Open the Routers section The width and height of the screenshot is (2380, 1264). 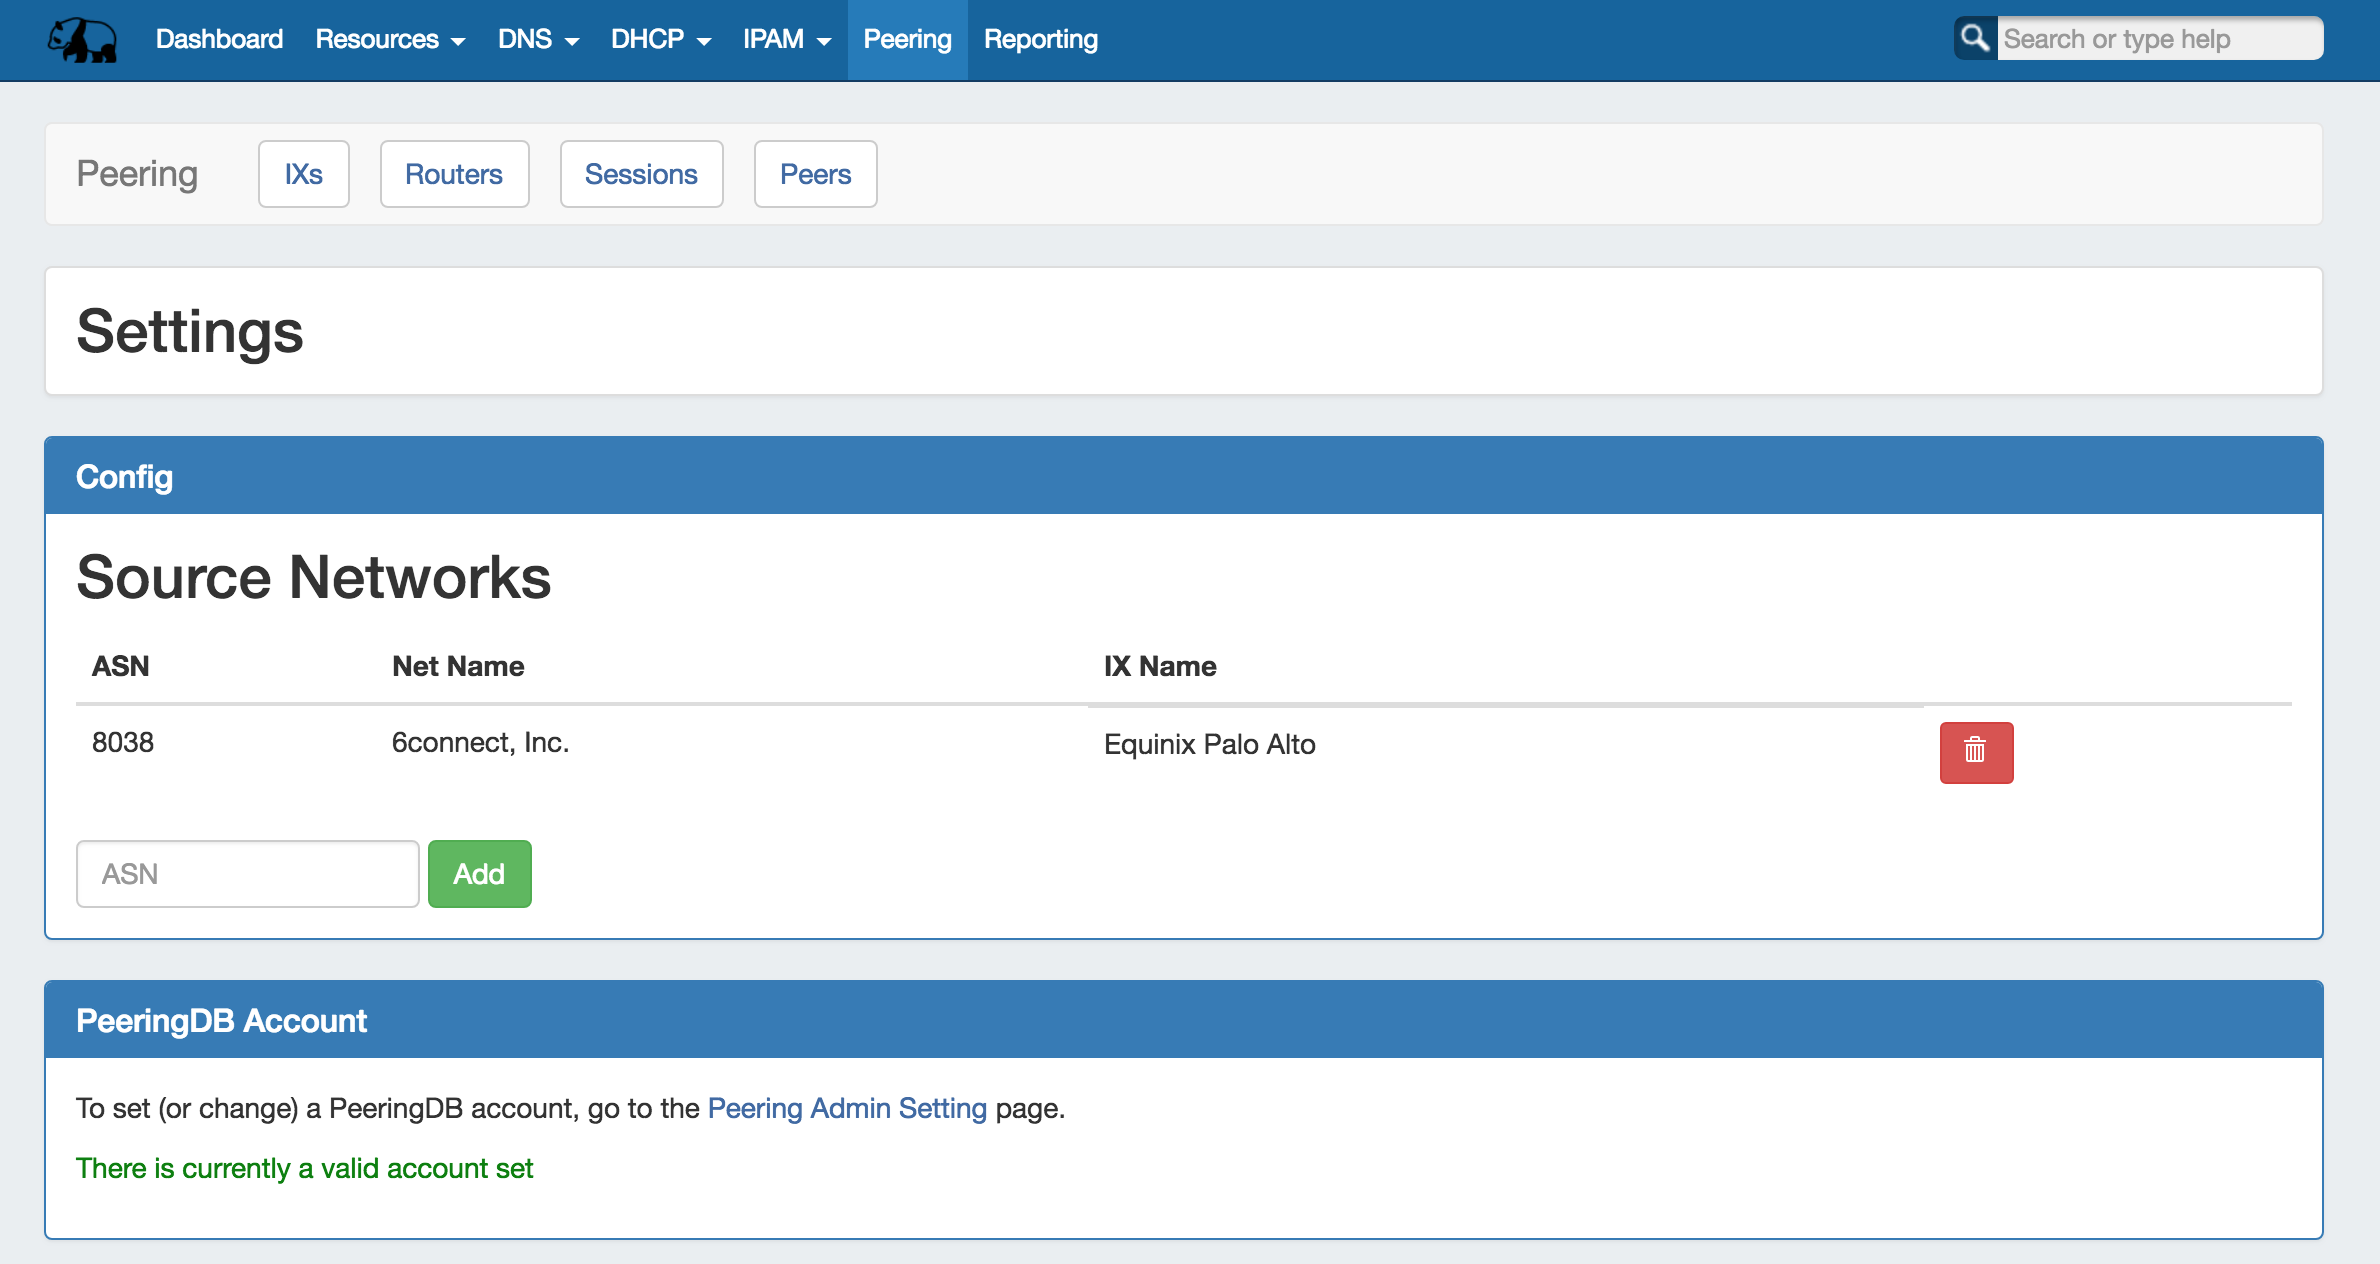pyautogui.click(x=454, y=174)
